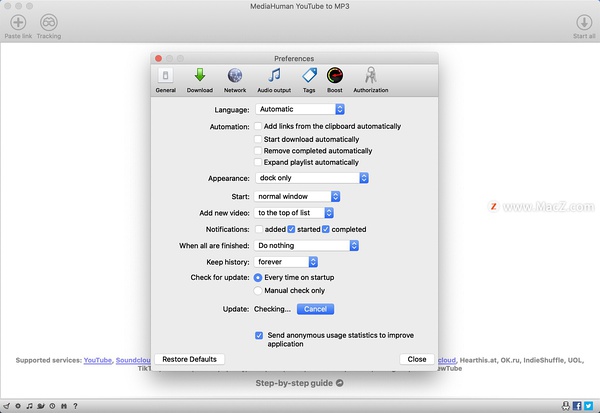Open the When all are finished dropdown
Image resolution: width=600 pixels, height=413 pixels.
click(307, 245)
